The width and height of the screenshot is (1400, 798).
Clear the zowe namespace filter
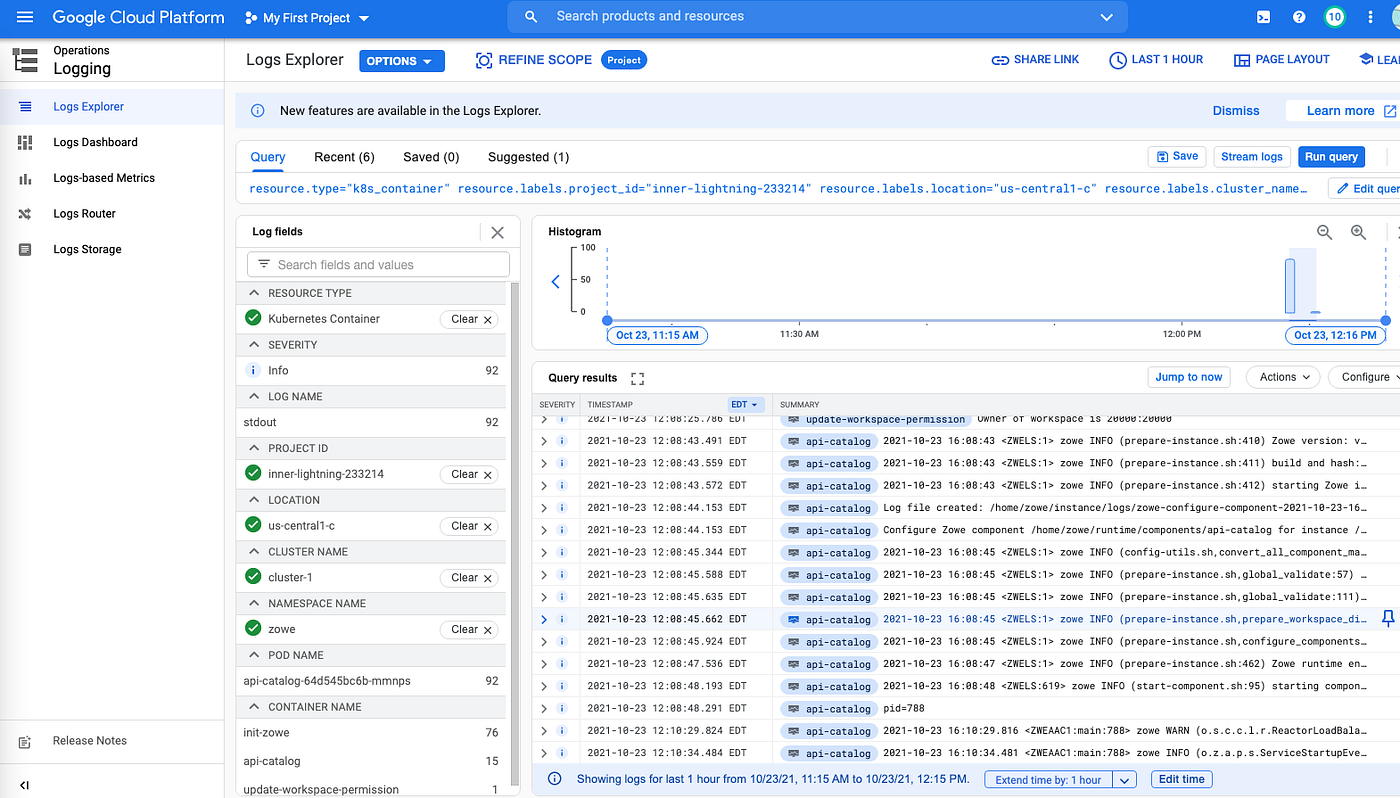click(471, 629)
